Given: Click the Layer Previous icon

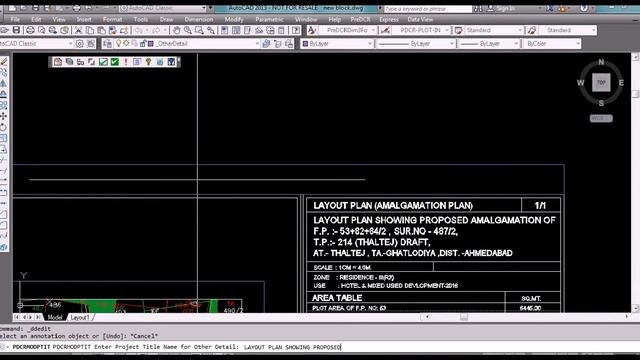Looking at the screenshot, I should pos(278,44).
